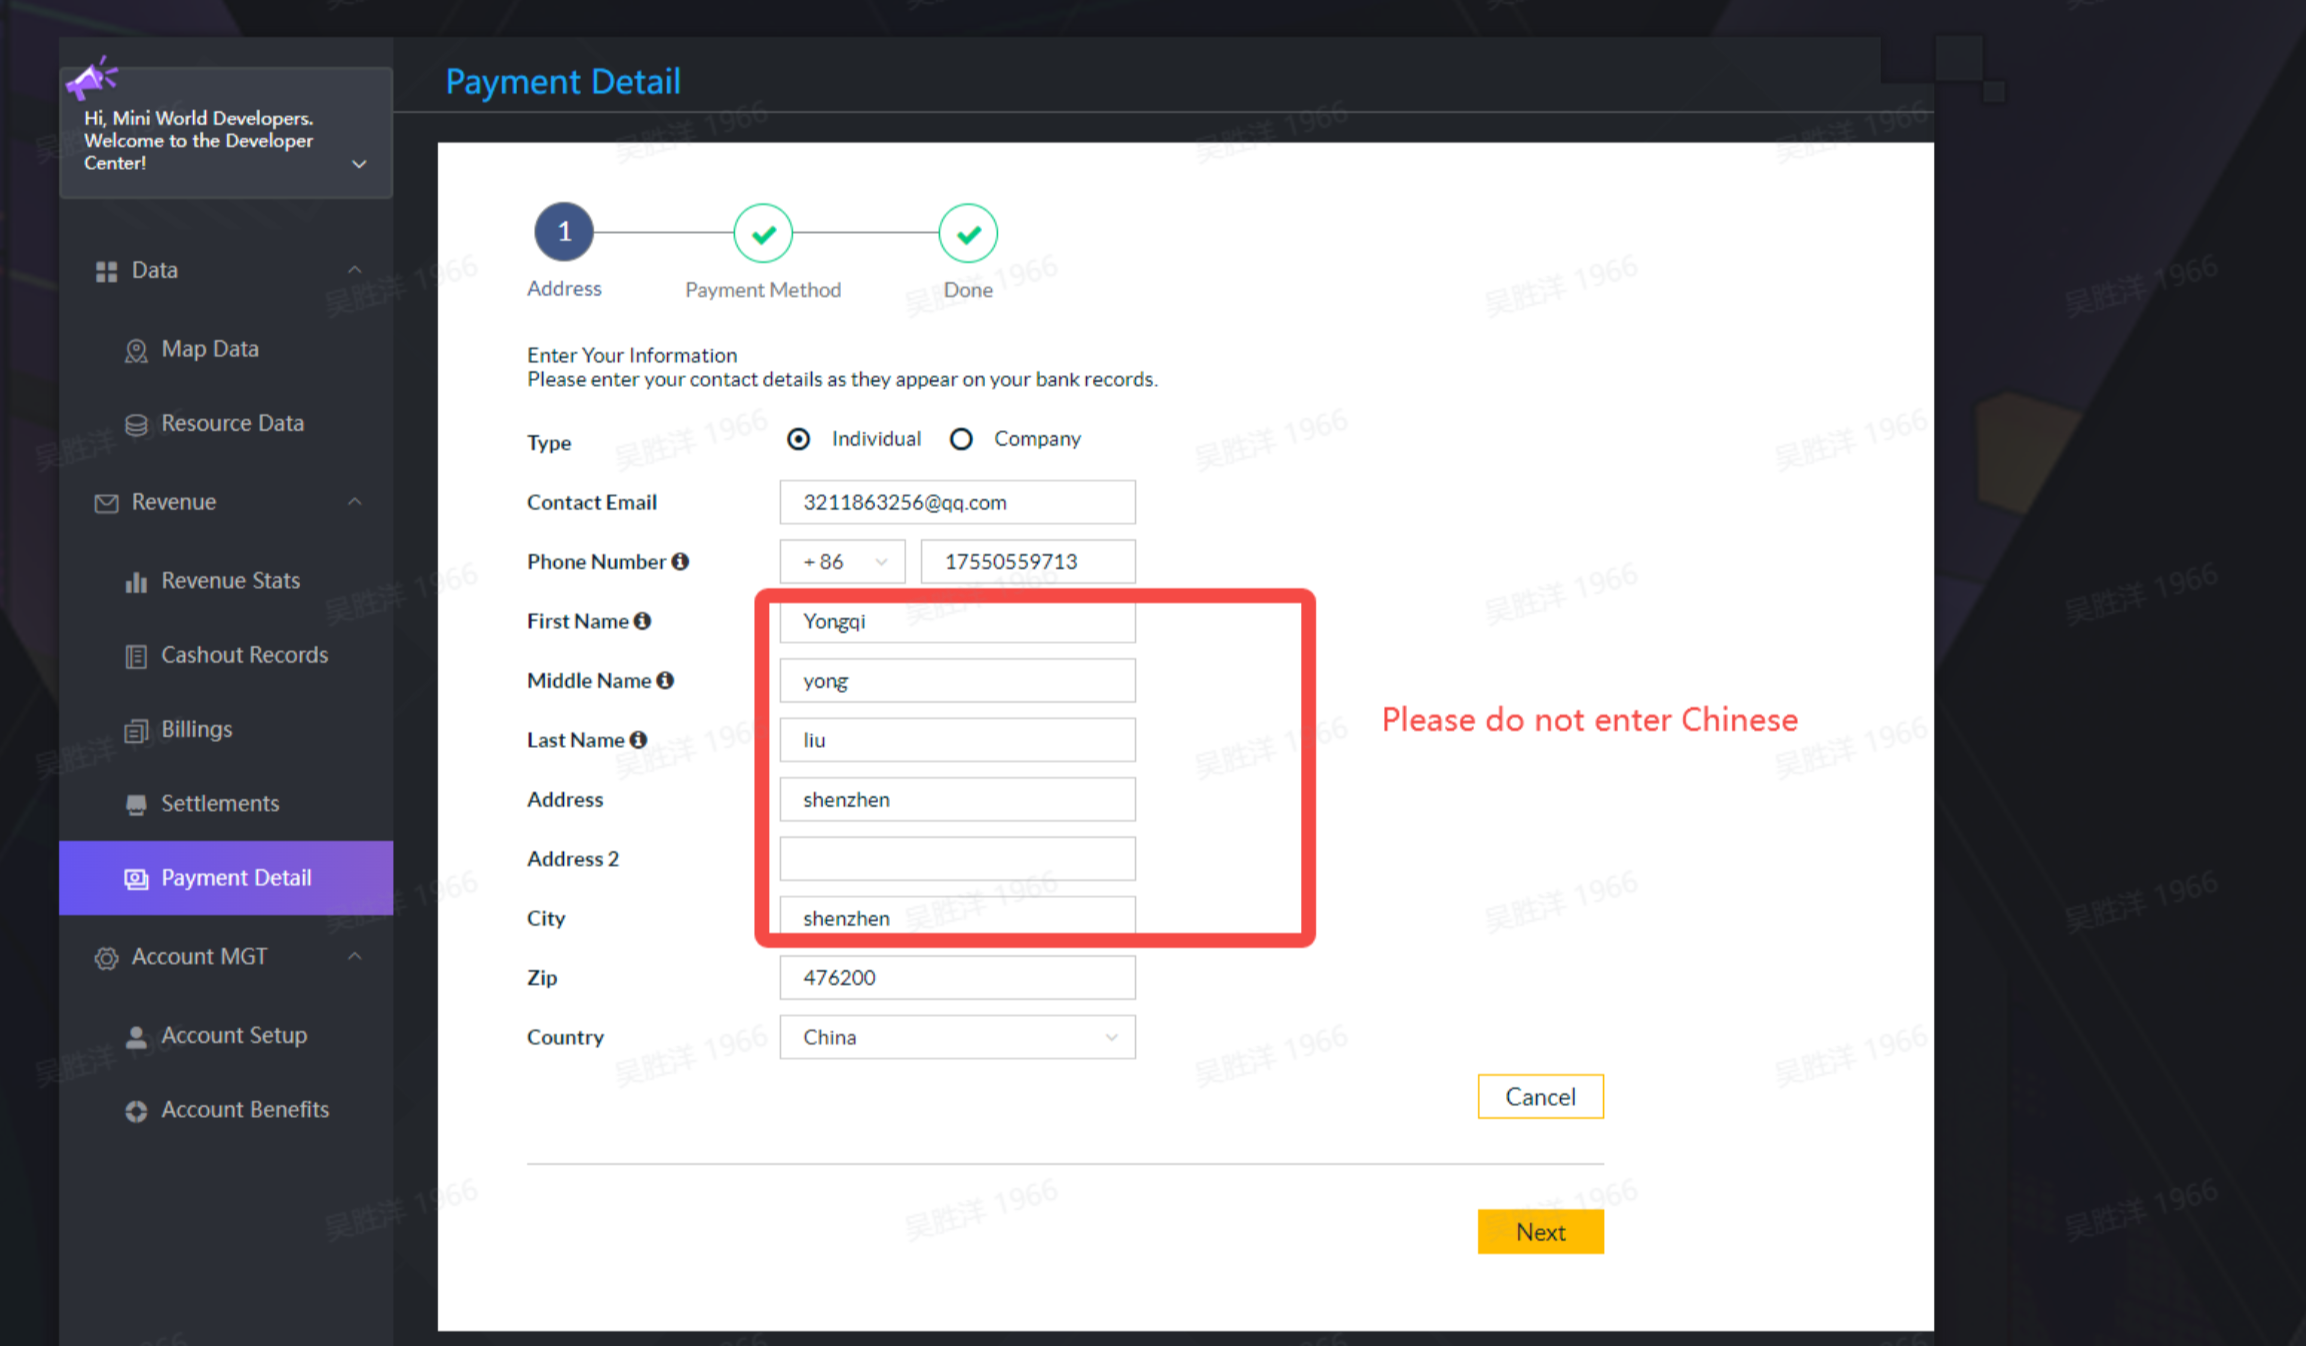Select the Company radio button
The width and height of the screenshot is (2306, 1346).
(x=961, y=439)
